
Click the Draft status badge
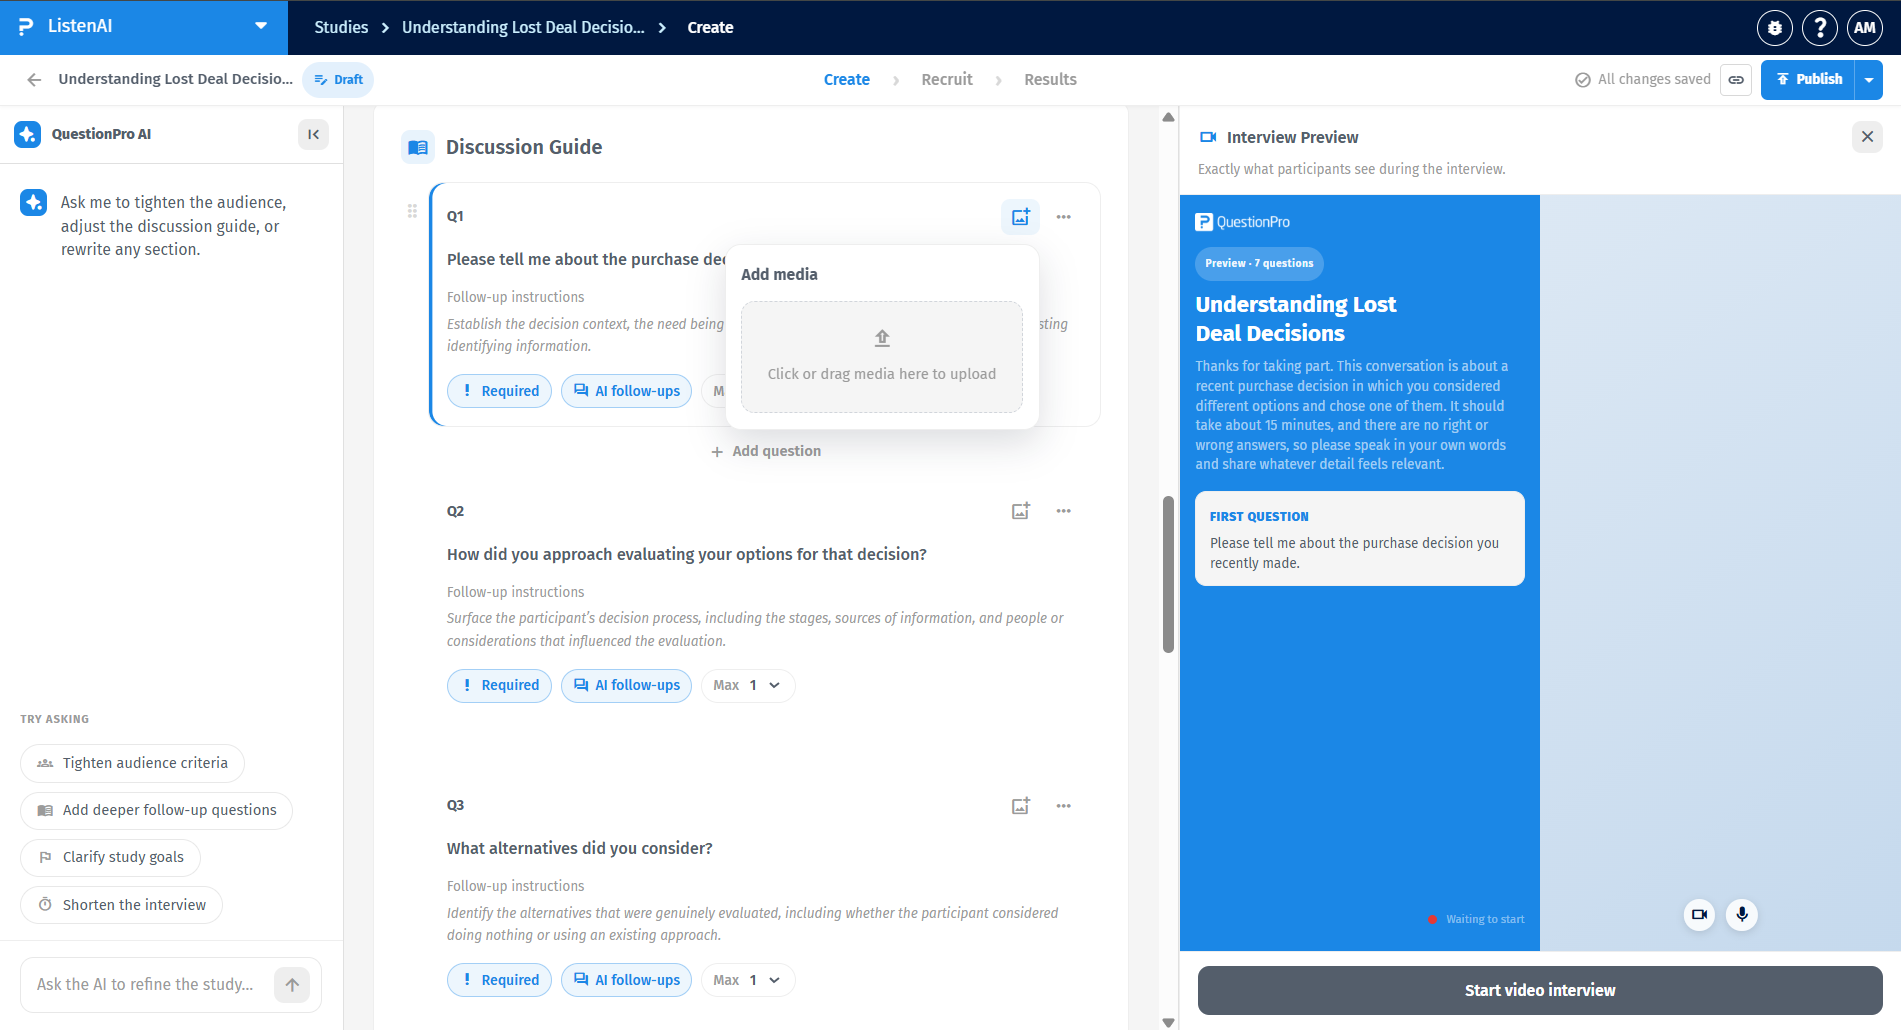[338, 80]
